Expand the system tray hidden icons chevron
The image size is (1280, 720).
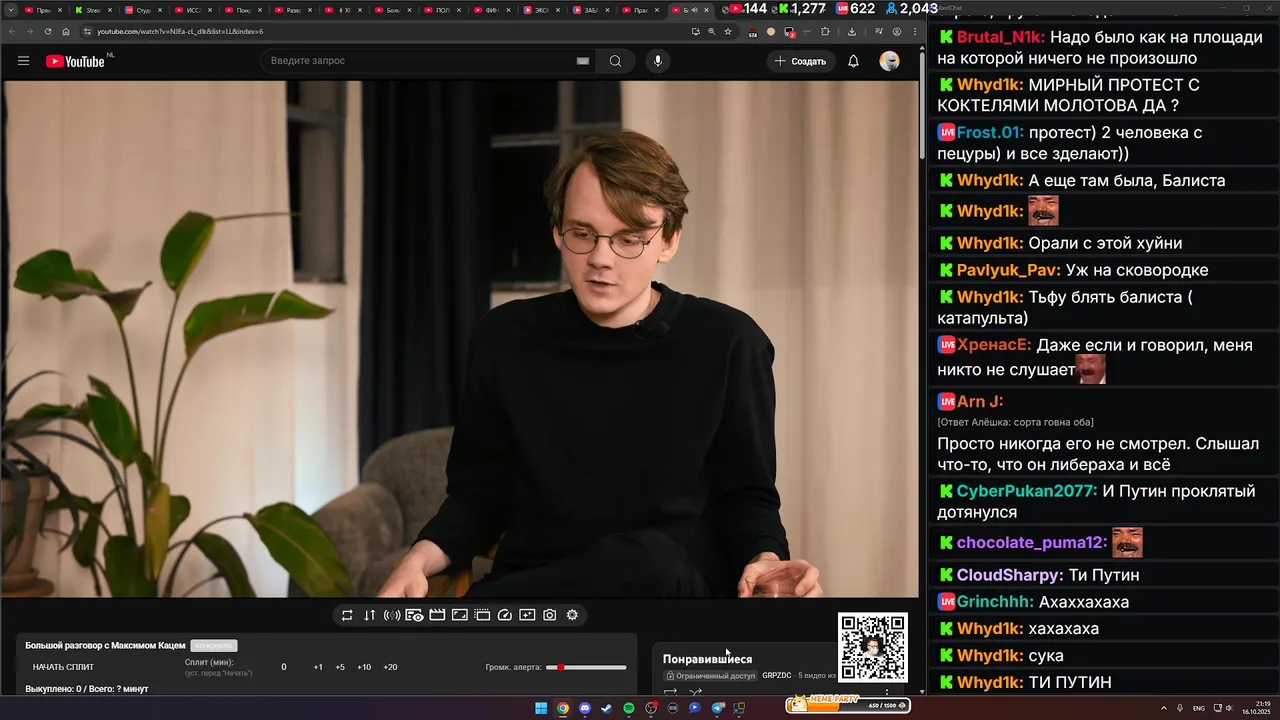1162,708
